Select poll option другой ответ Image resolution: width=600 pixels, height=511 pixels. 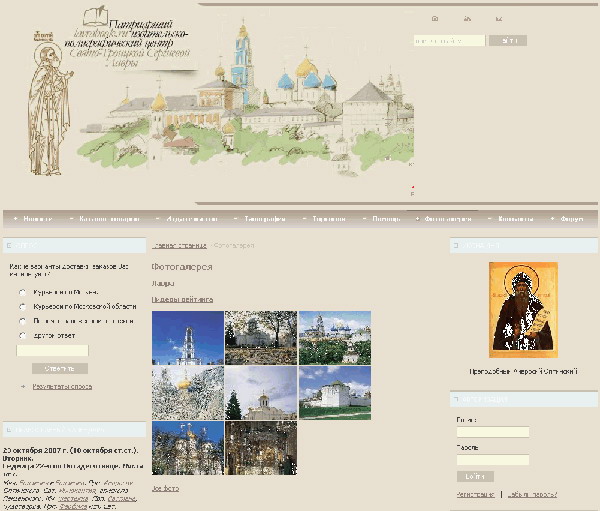(23, 336)
